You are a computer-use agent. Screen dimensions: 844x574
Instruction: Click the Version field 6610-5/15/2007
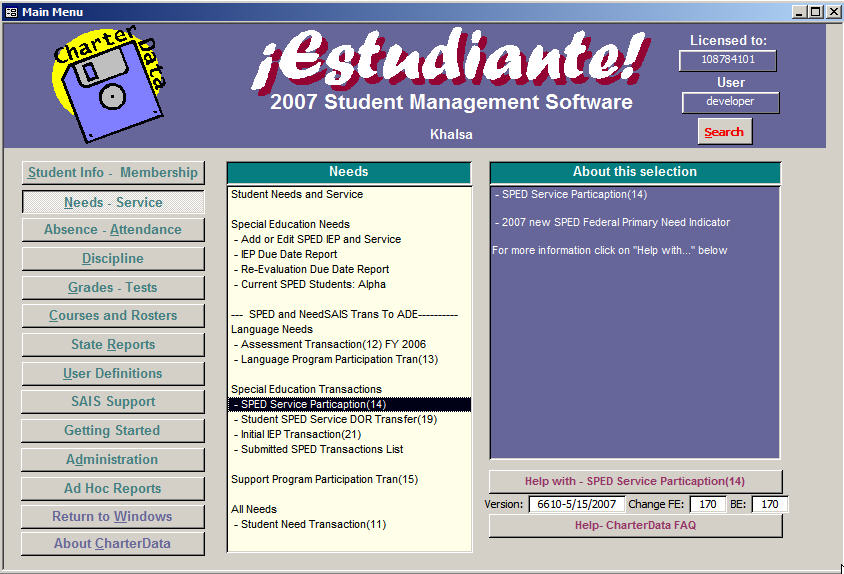[x=576, y=505]
